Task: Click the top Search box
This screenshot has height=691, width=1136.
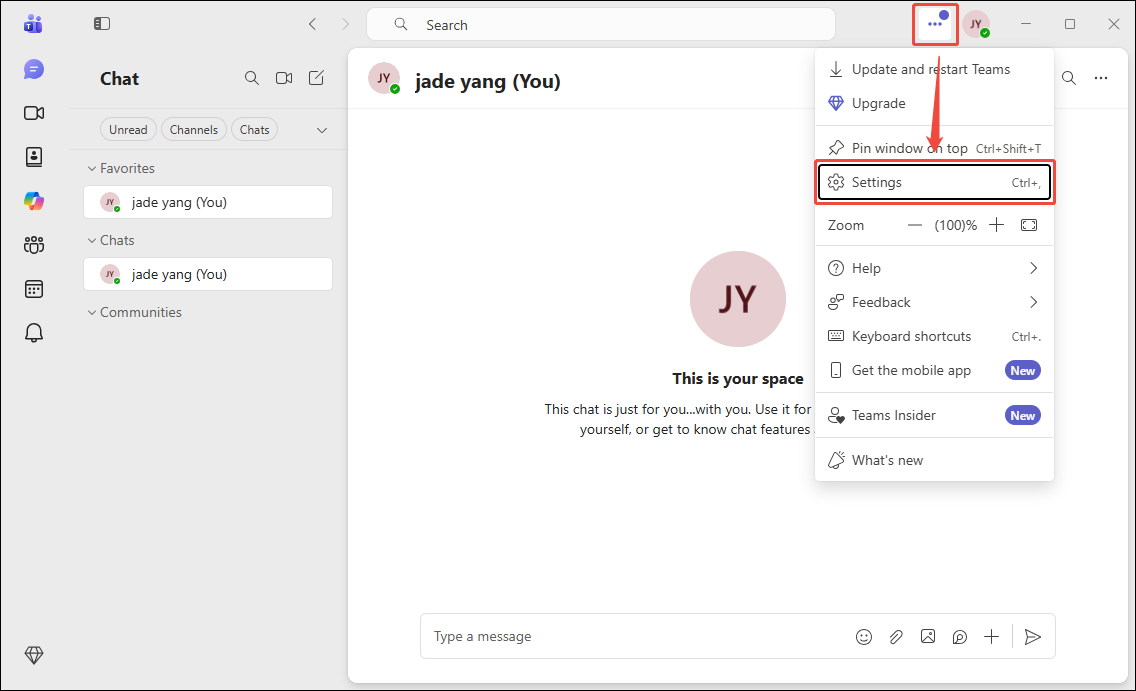Action: click(x=601, y=25)
